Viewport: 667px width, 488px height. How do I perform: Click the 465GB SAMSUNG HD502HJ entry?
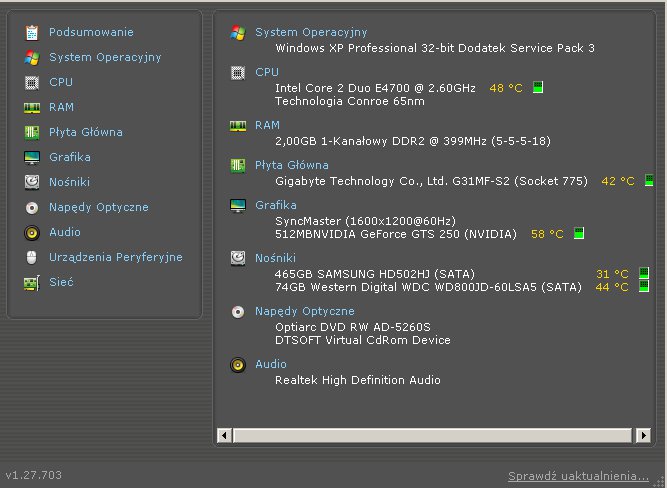tap(375, 274)
